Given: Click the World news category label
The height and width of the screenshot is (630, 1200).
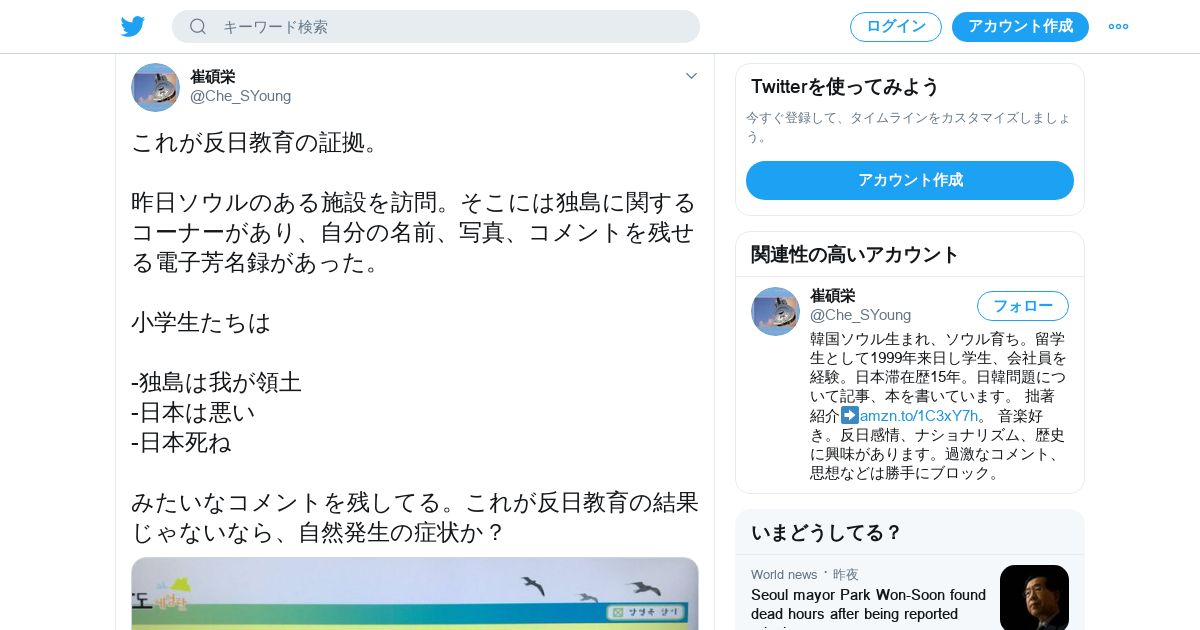Looking at the screenshot, I should pyautogui.click(x=784, y=574).
